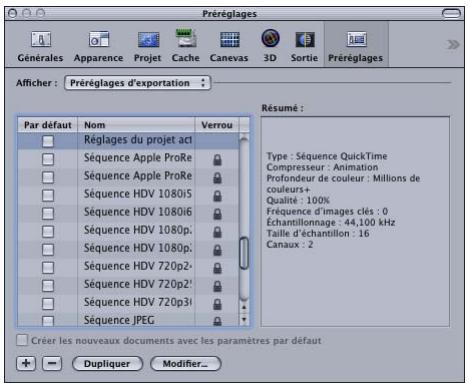Click the Dupliquer button
Image resolution: width=468 pixels, height=385 pixels.
[107, 364]
